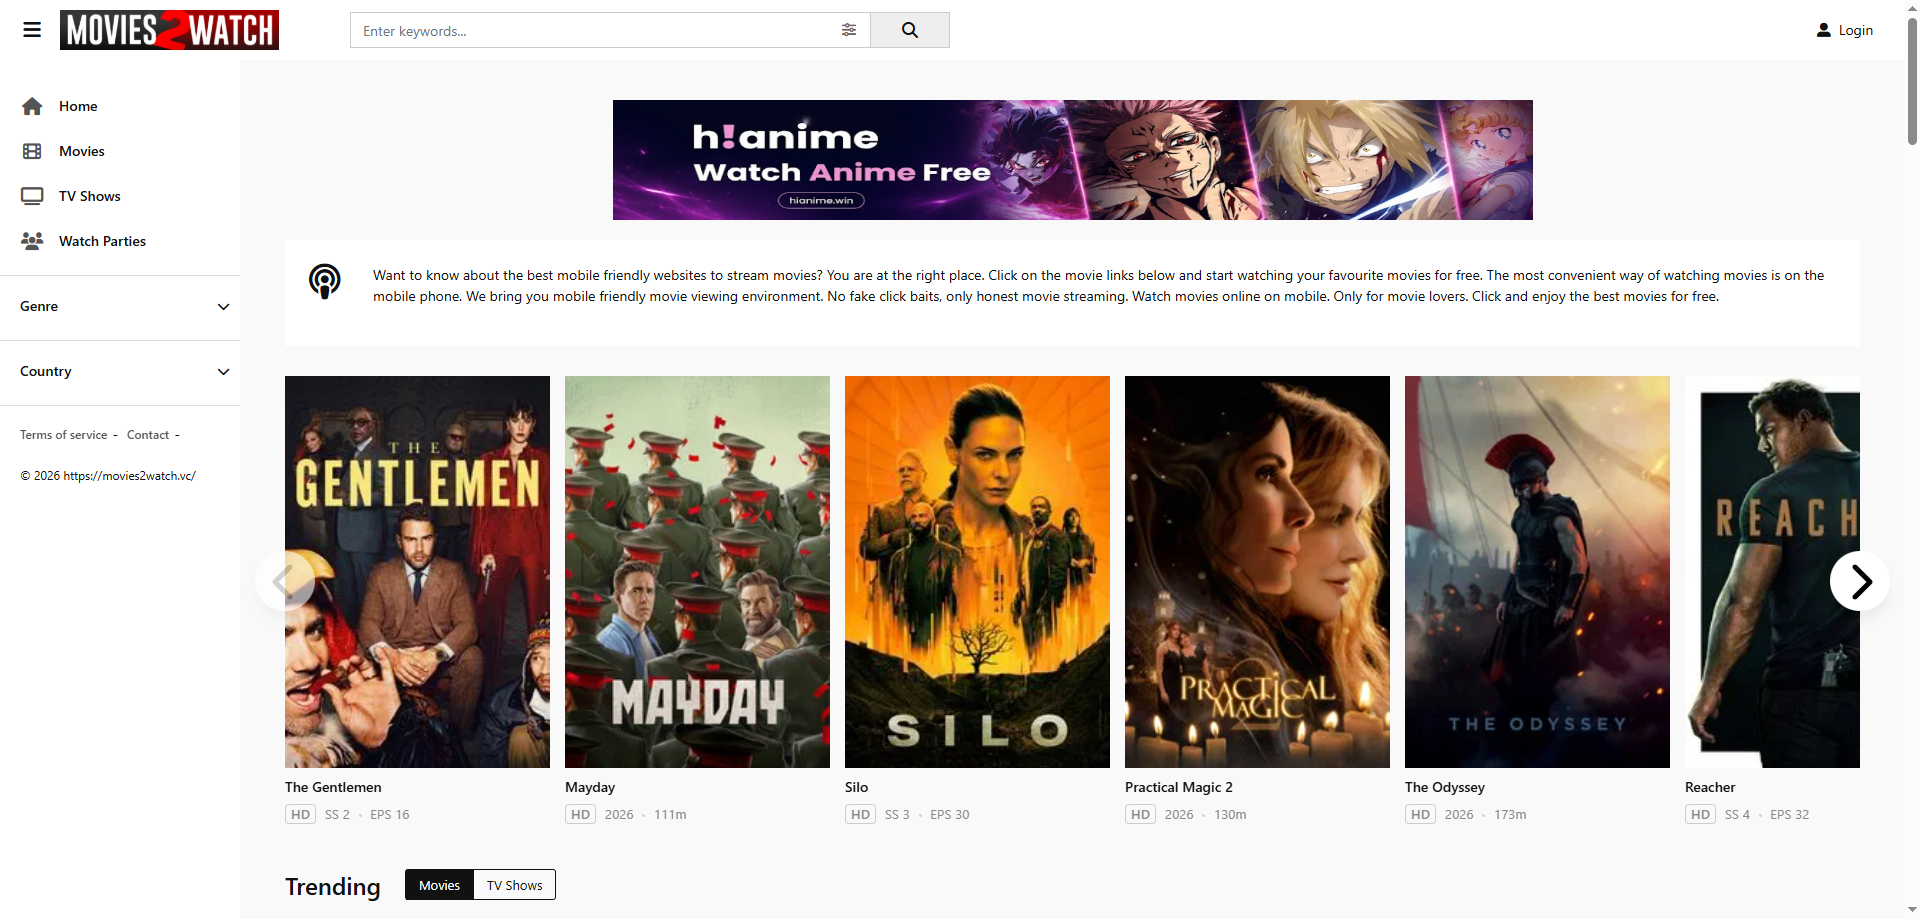
Task: Click the copyright movies2watch.vc text
Action: (108, 476)
